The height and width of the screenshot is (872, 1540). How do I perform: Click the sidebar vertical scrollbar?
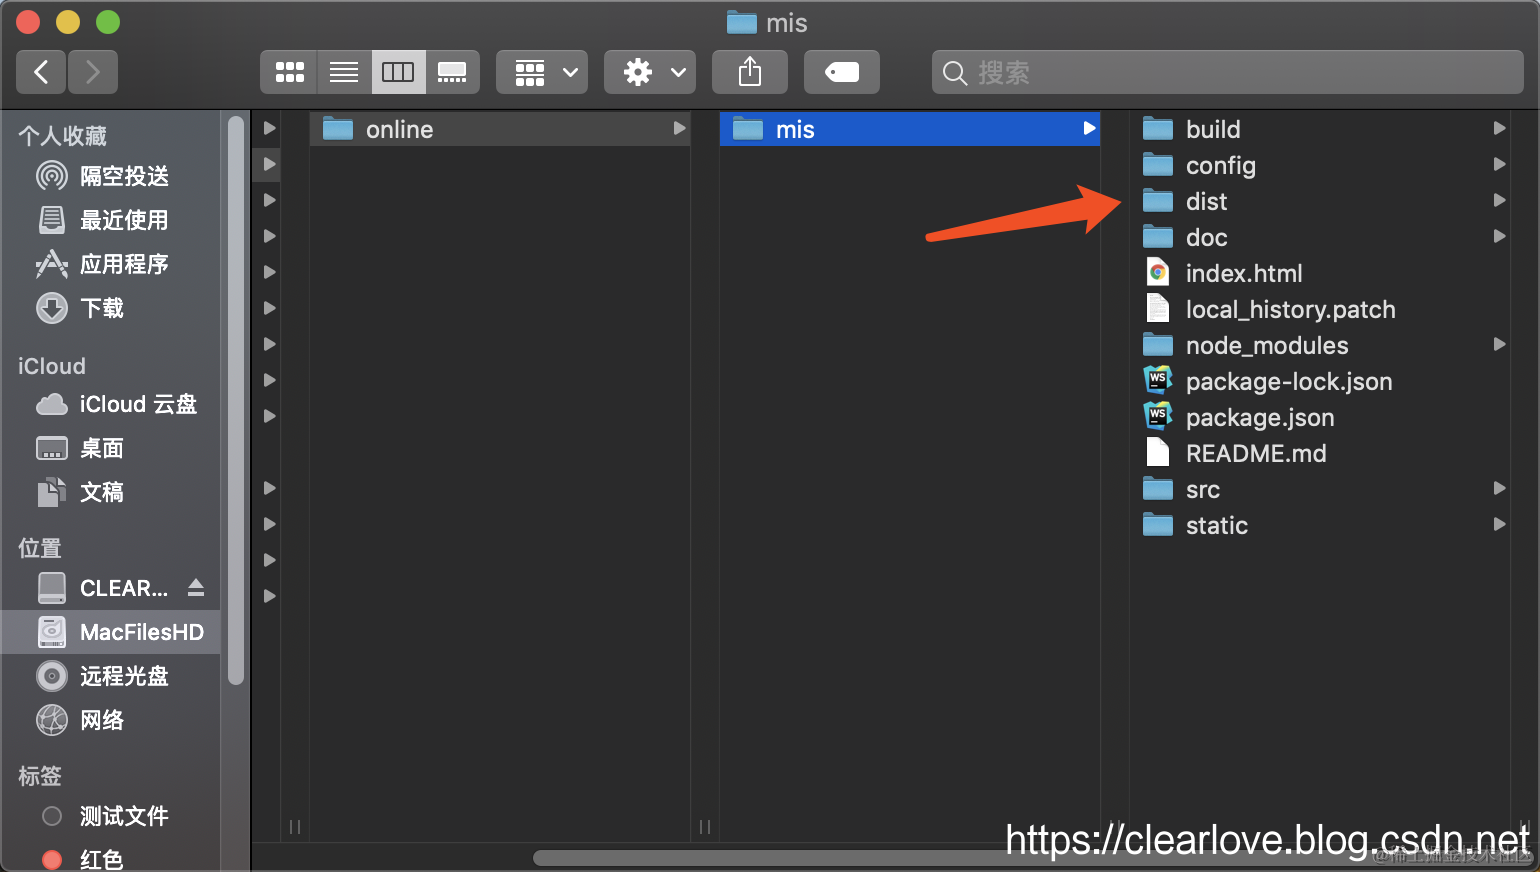coord(236,400)
